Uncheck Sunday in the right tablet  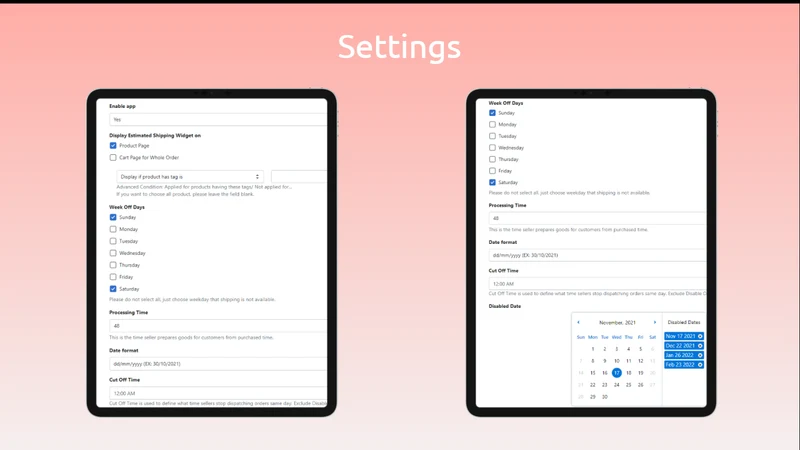tap(492, 113)
